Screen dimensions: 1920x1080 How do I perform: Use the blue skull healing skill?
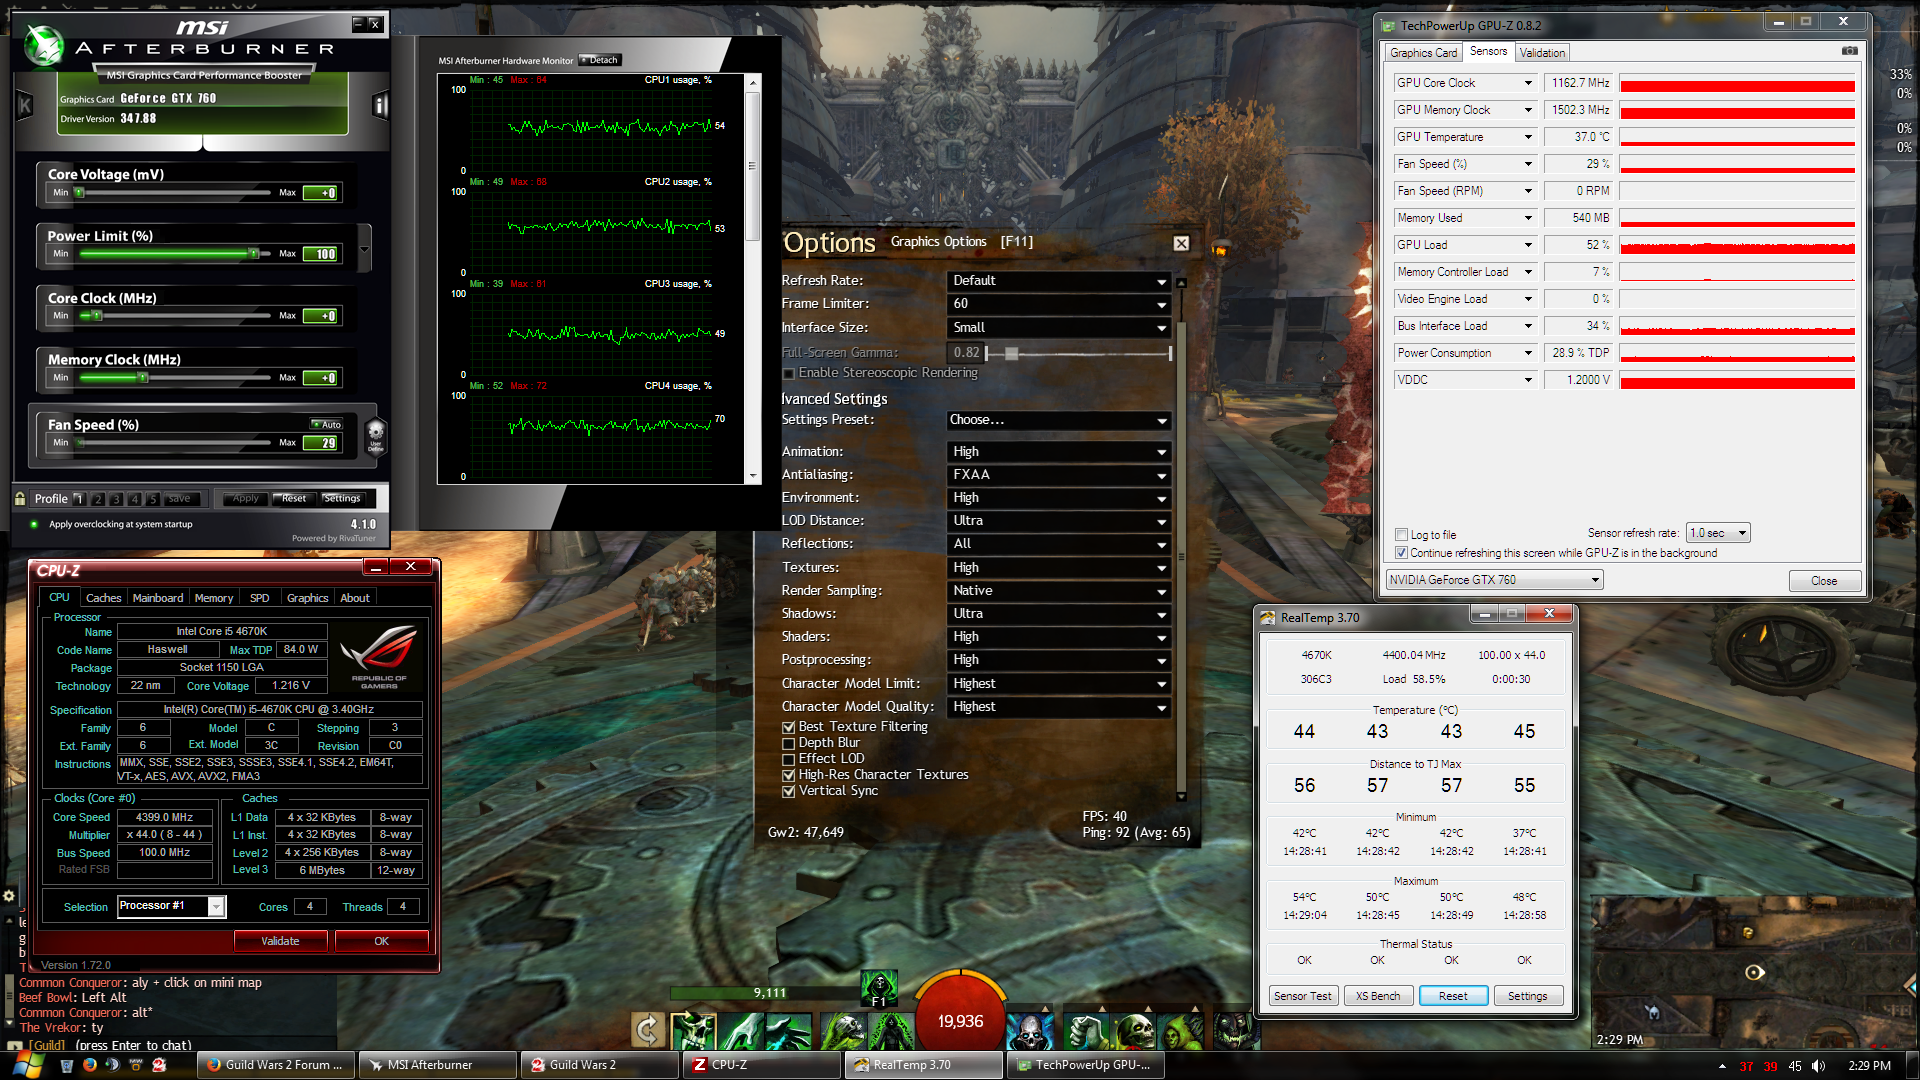pyautogui.click(x=1029, y=1031)
